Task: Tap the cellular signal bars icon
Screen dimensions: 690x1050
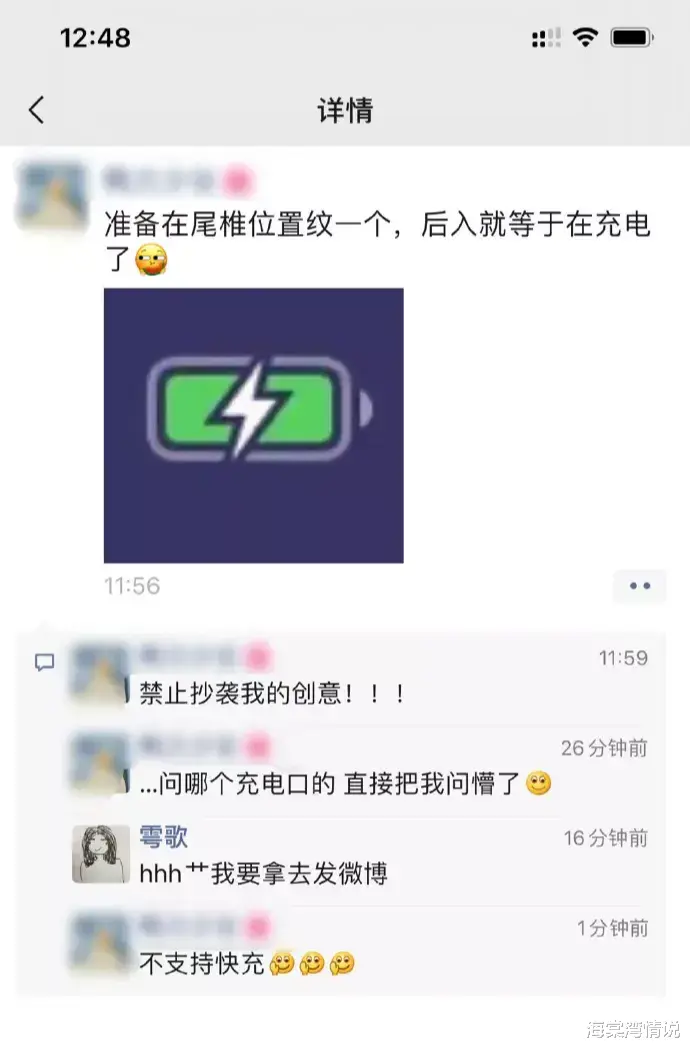Action: click(x=546, y=38)
